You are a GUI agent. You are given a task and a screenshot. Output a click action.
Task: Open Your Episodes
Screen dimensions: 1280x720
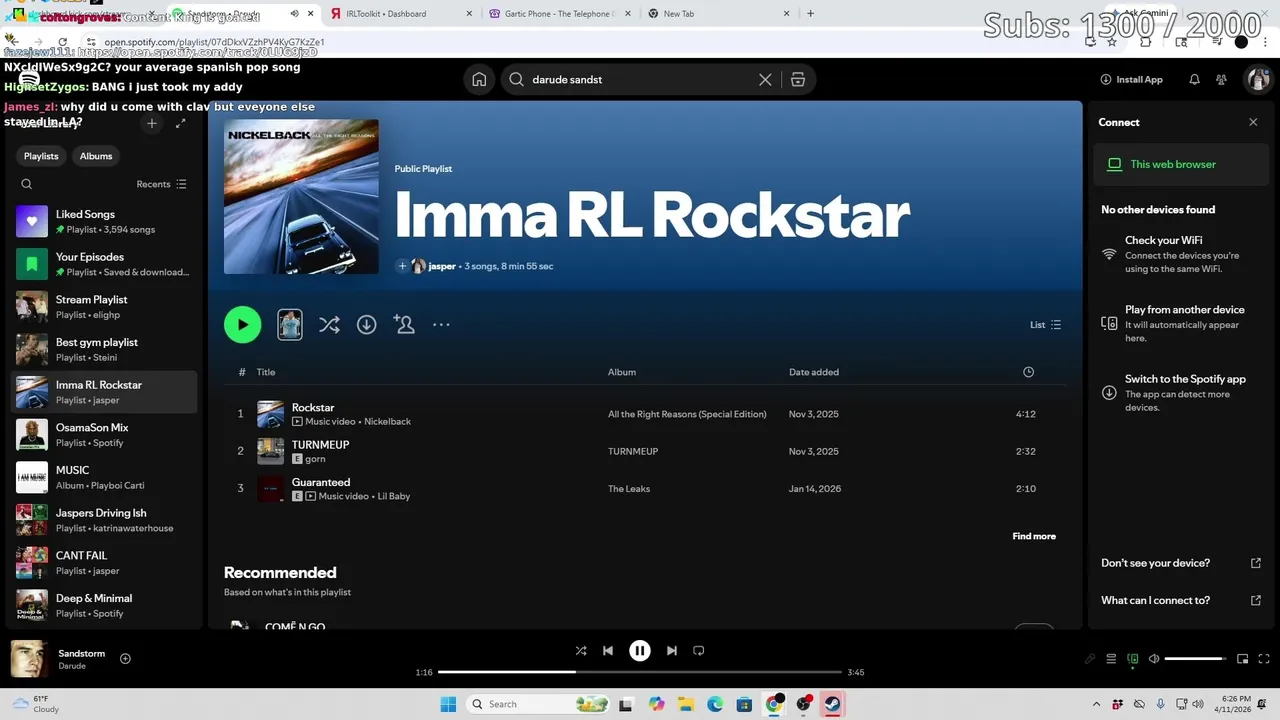[x=104, y=264]
